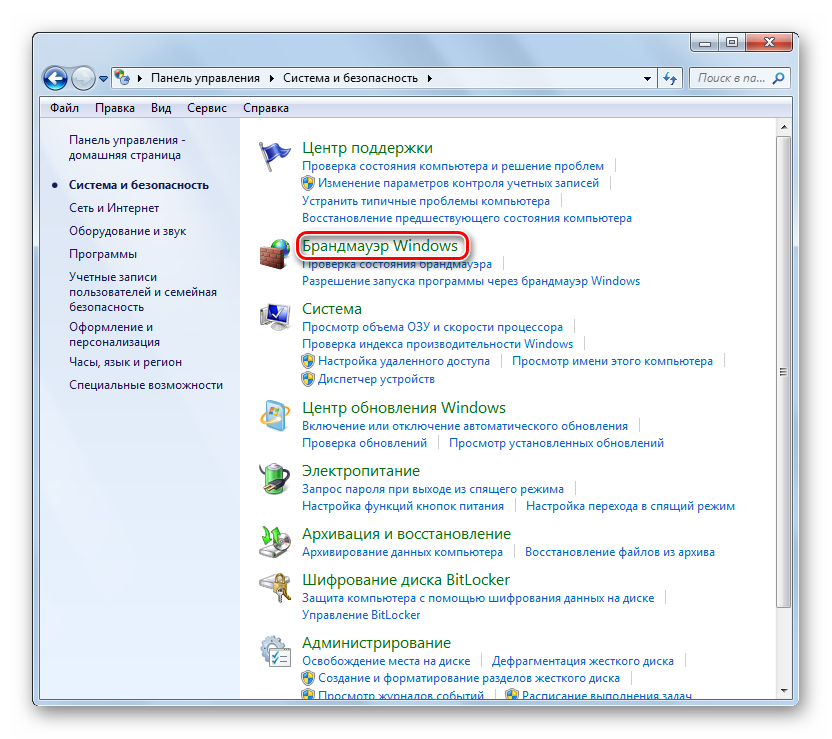
Task: Open the Брандмауэр Windows link
Action: (x=380, y=246)
